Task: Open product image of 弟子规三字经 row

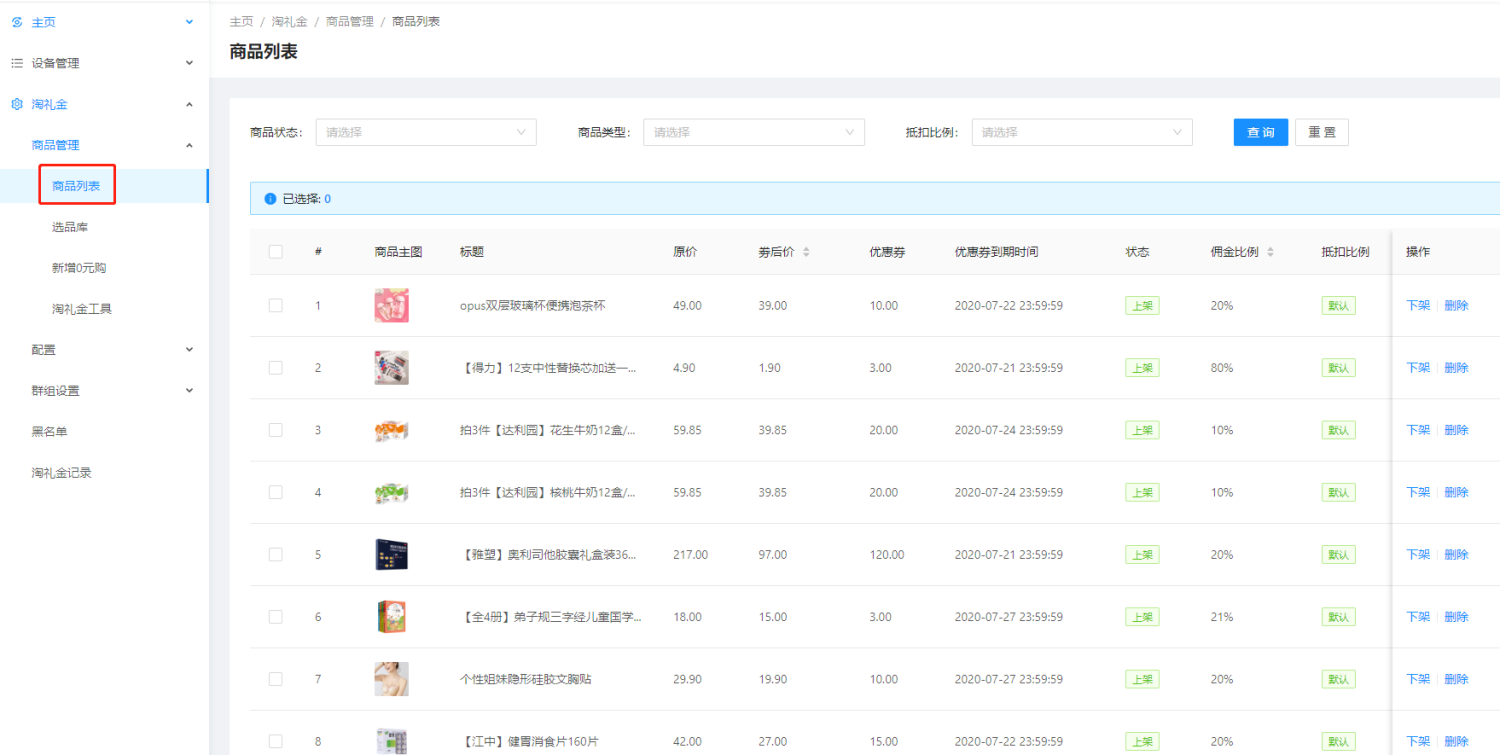Action: 391,617
